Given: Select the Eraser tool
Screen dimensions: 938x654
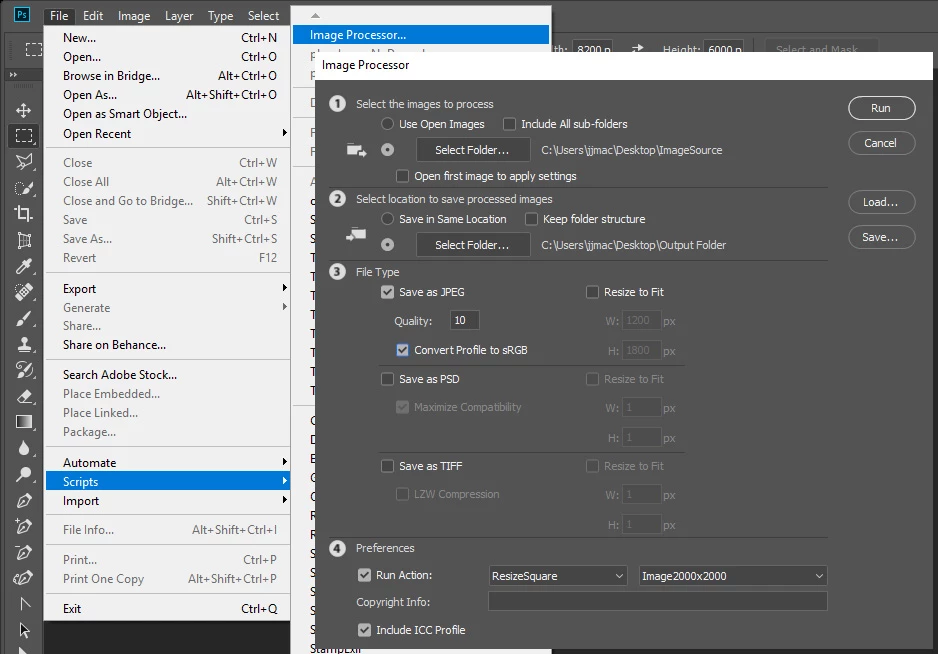Looking at the screenshot, I should (x=23, y=396).
